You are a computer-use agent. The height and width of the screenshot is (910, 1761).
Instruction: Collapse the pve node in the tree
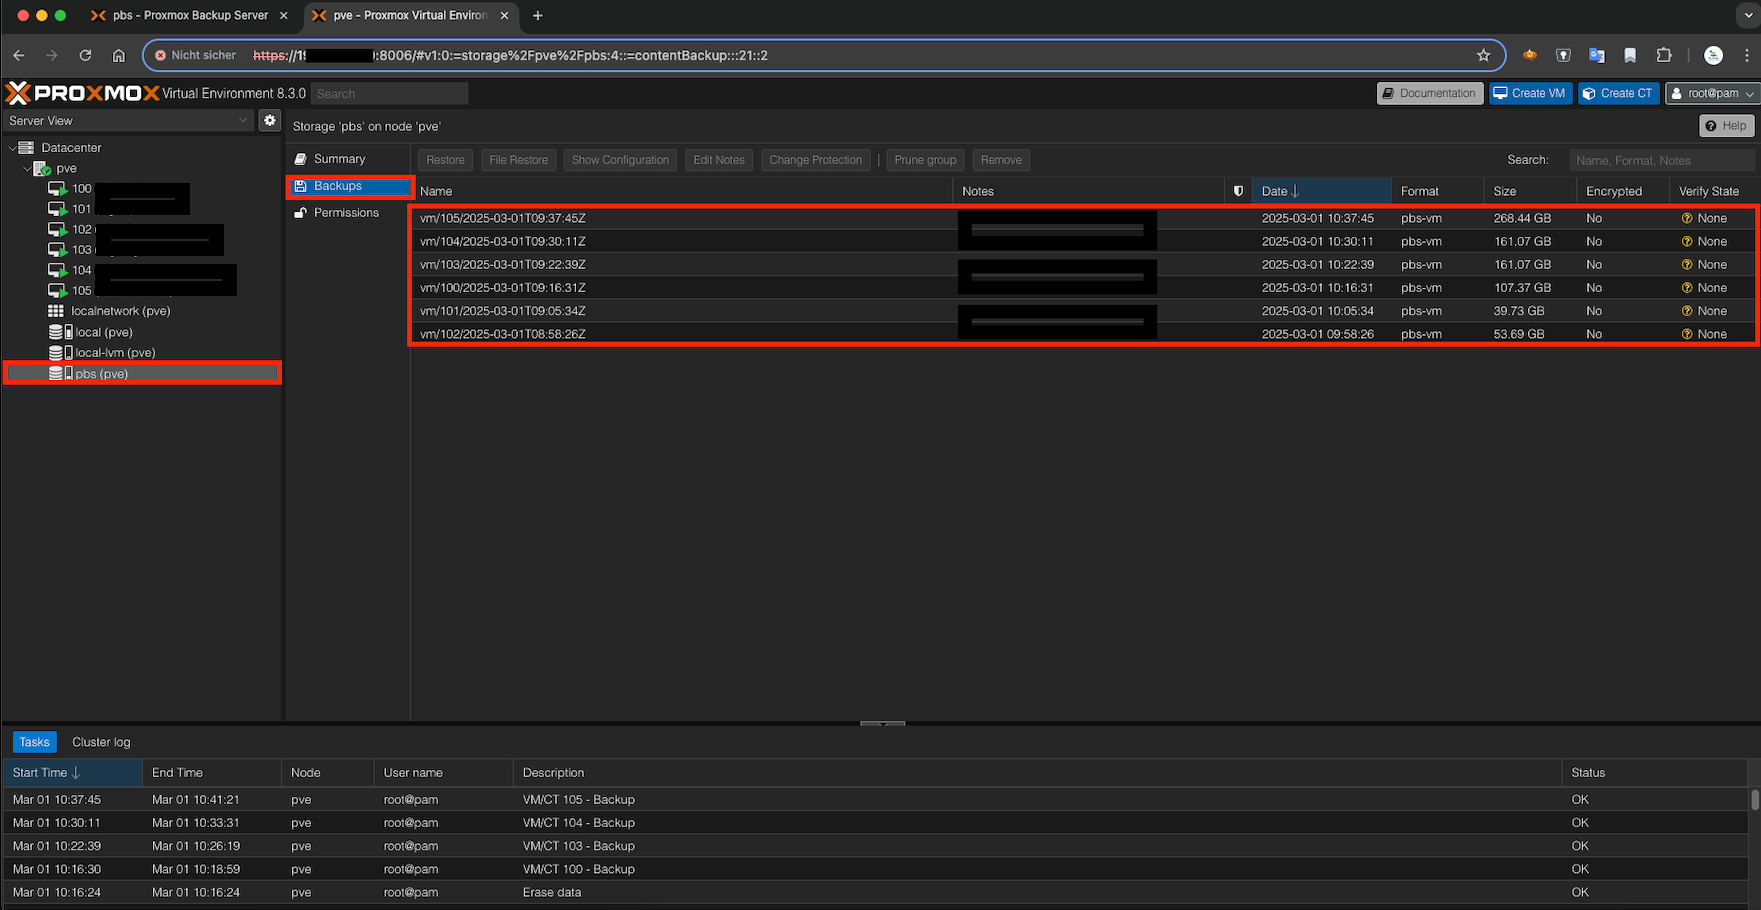coord(27,168)
